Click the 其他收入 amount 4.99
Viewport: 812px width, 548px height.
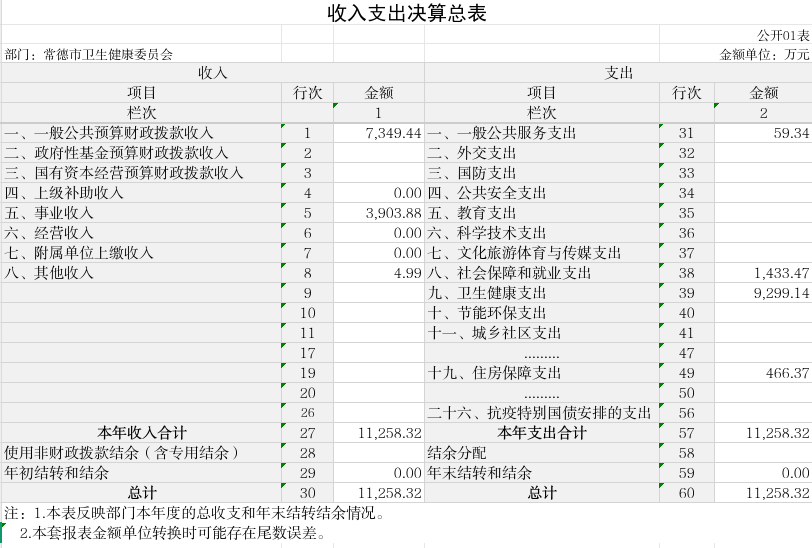point(379,273)
